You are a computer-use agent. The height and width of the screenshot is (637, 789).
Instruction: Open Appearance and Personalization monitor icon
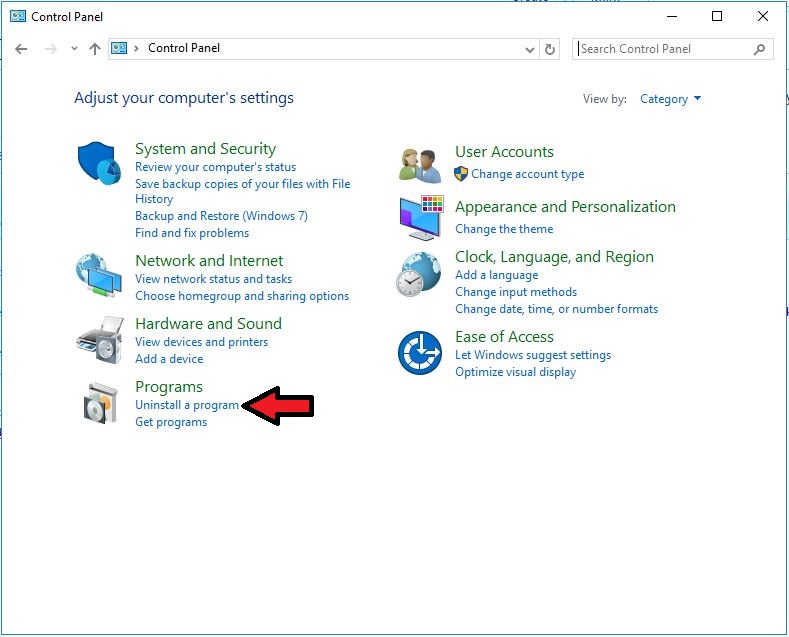coord(420,216)
